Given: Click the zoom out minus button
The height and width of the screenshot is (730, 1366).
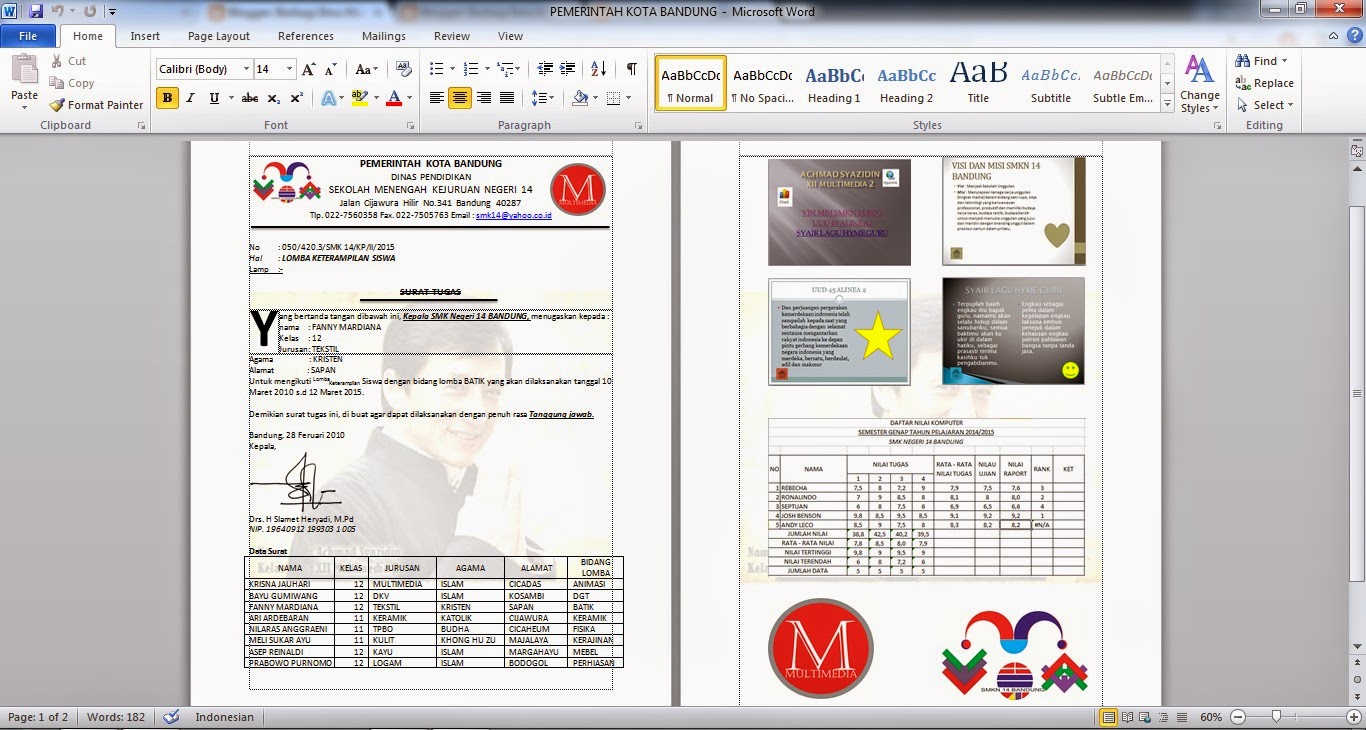Looking at the screenshot, I should coord(1237,717).
